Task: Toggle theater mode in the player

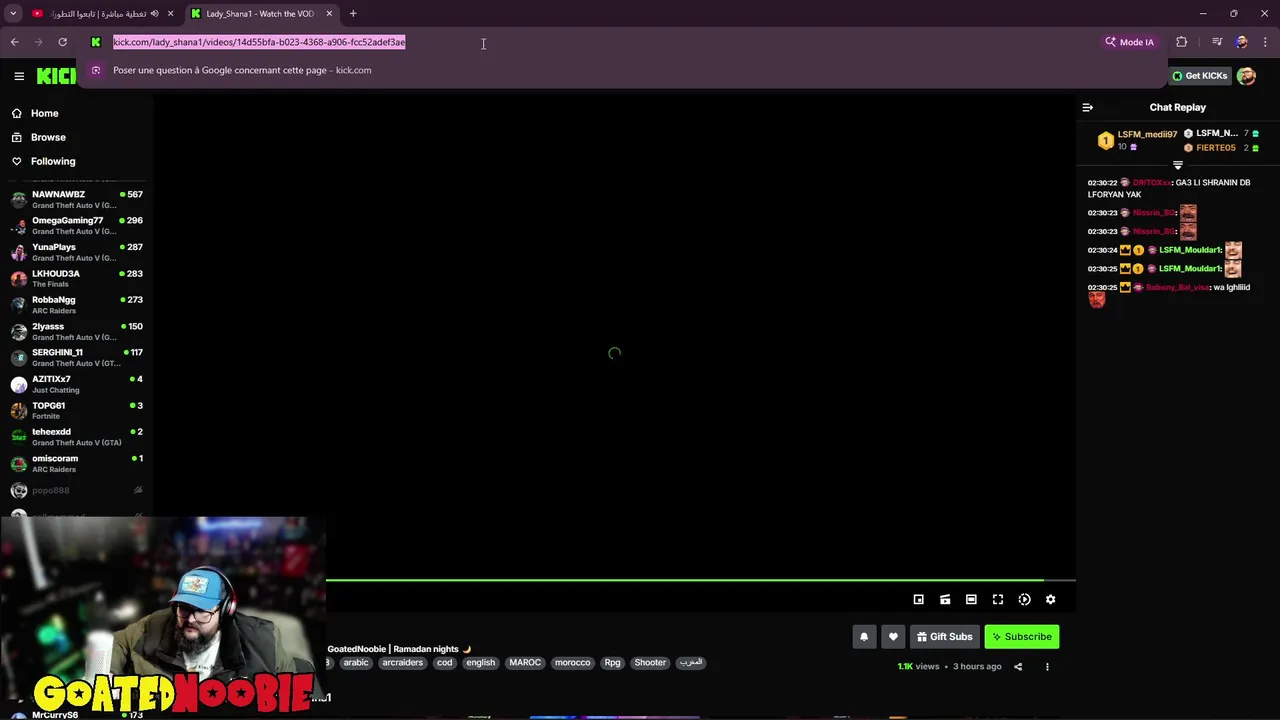Action: click(x=971, y=599)
